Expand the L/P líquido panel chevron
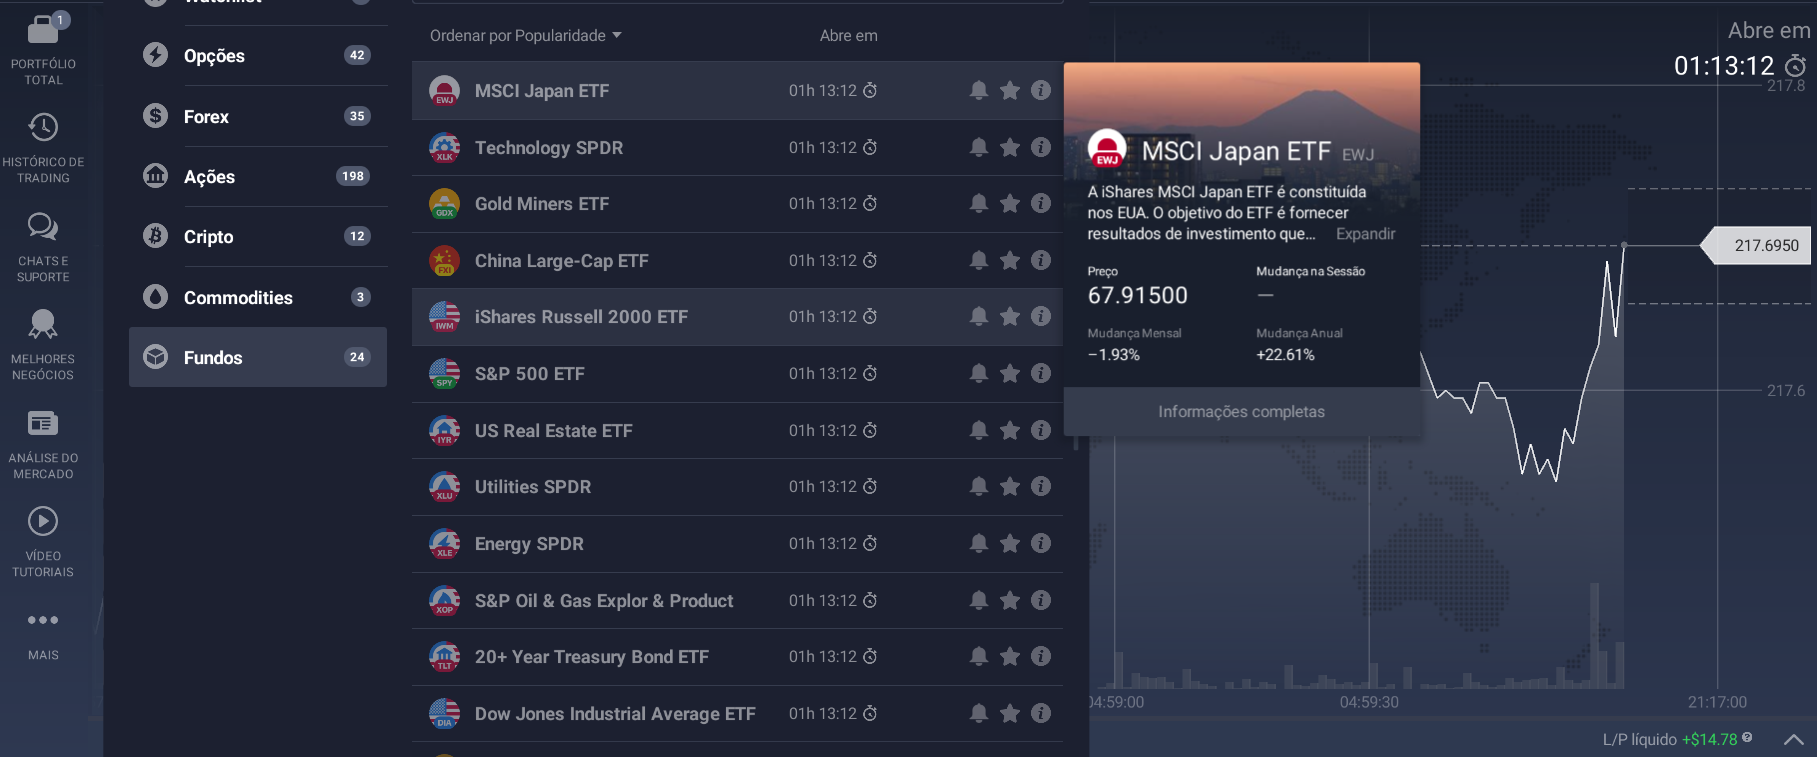Screen dimensions: 1817x757 pos(1794,740)
